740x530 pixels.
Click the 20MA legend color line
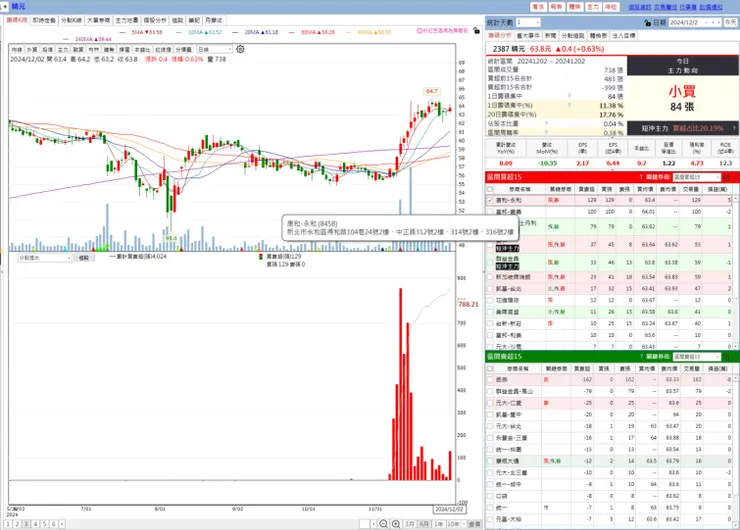pos(235,32)
